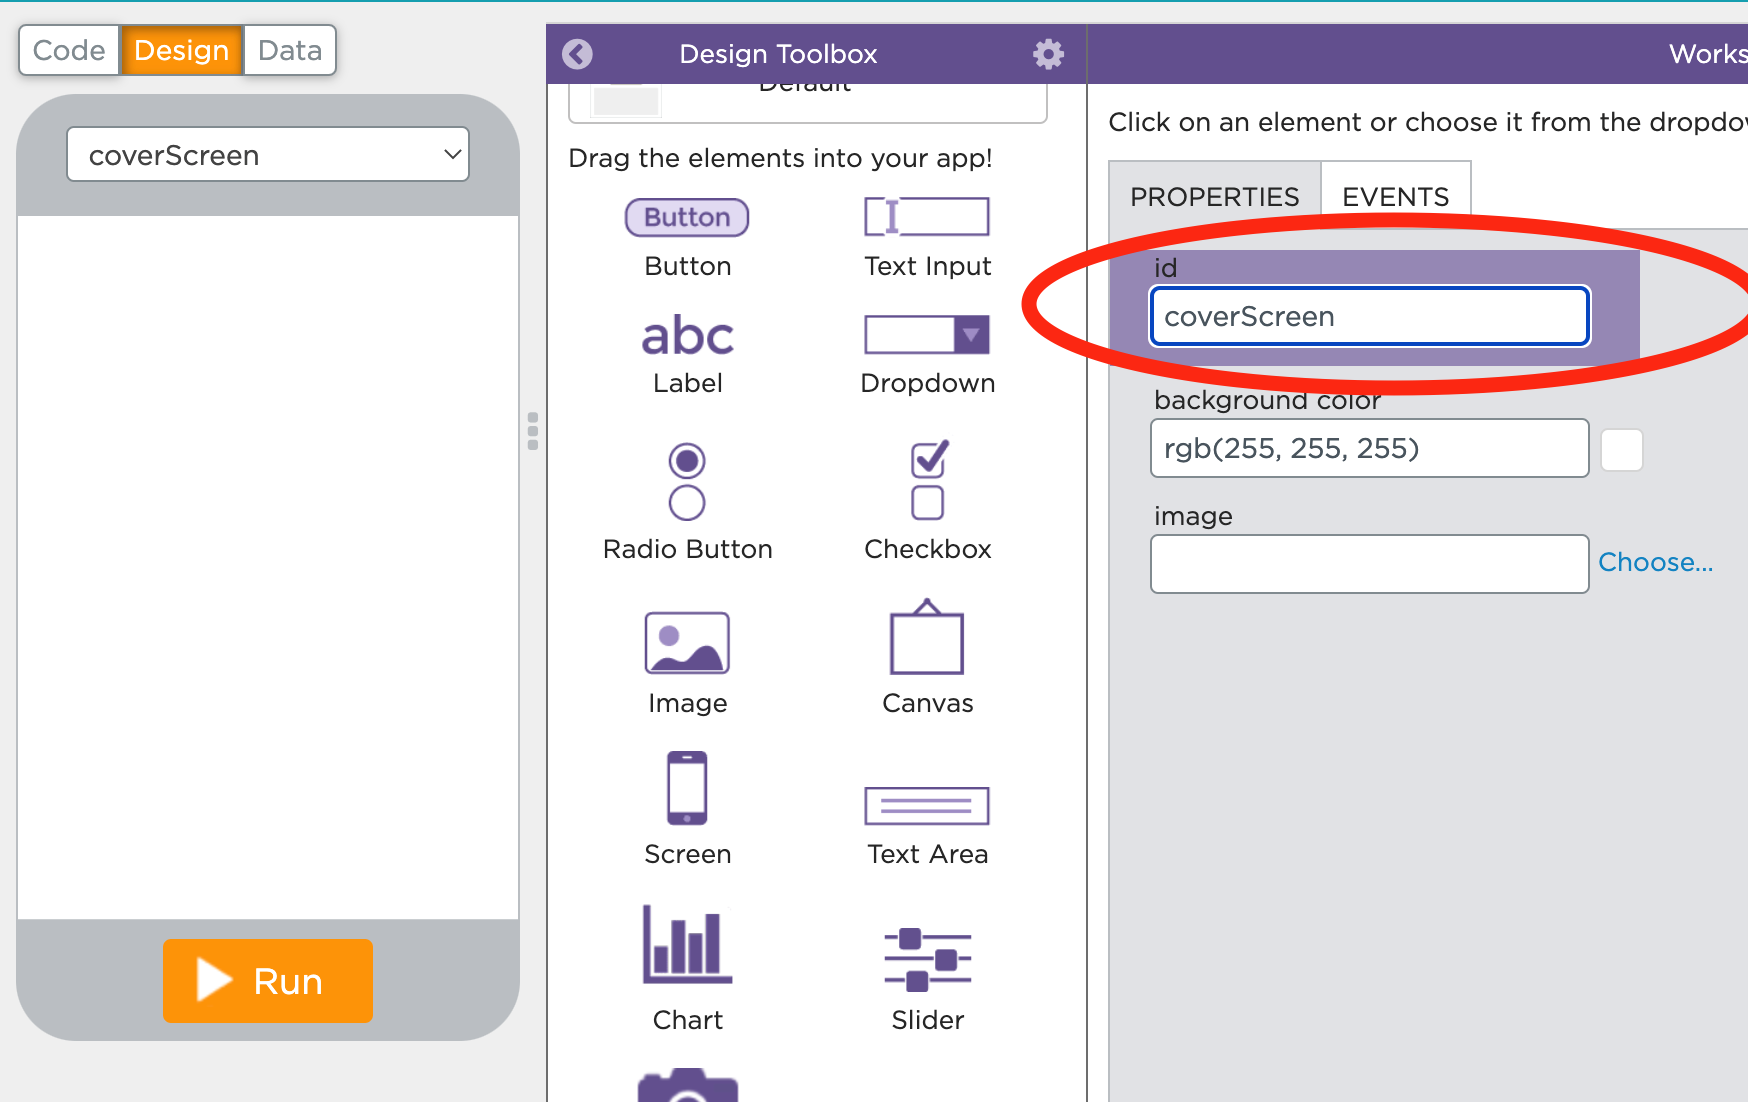Collapse the Design Toolbox with back arrow
The width and height of the screenshot is (1748, 1102).
tap(577, 54)
